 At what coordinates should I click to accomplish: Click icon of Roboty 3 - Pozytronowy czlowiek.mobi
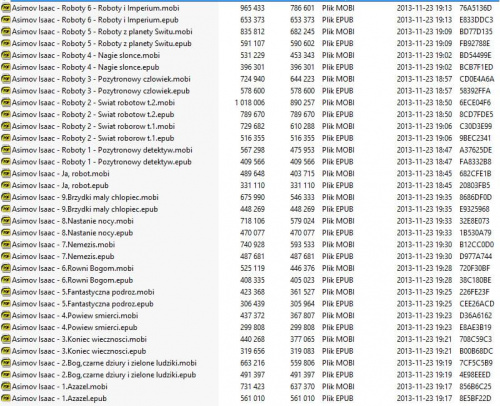tap(5, 79)
